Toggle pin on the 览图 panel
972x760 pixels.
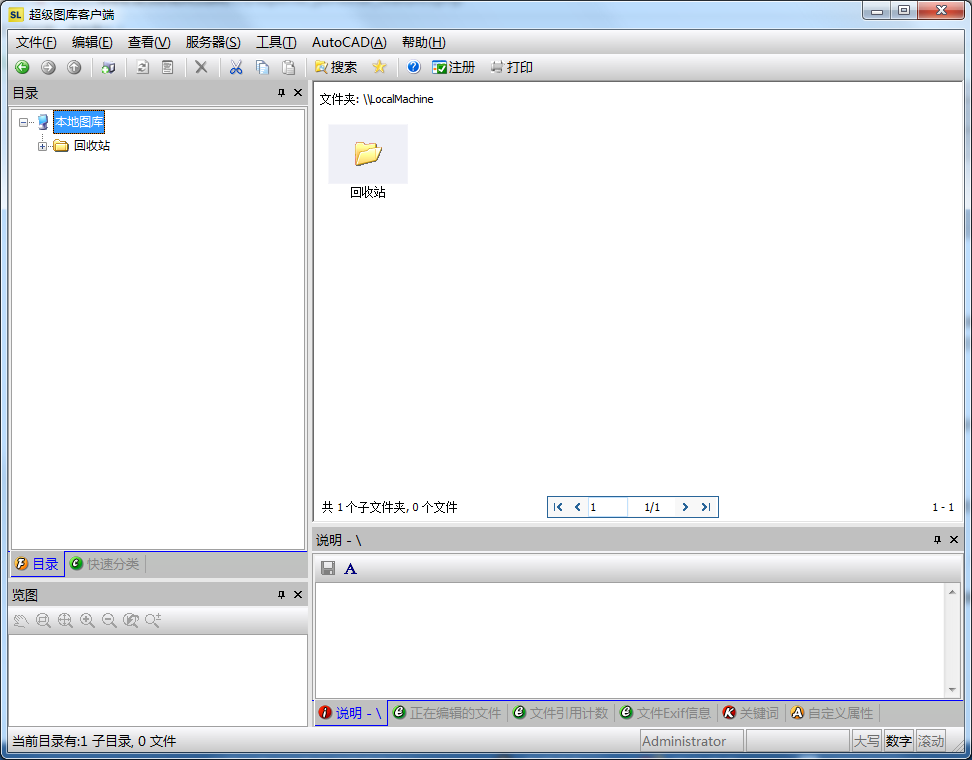281,595
